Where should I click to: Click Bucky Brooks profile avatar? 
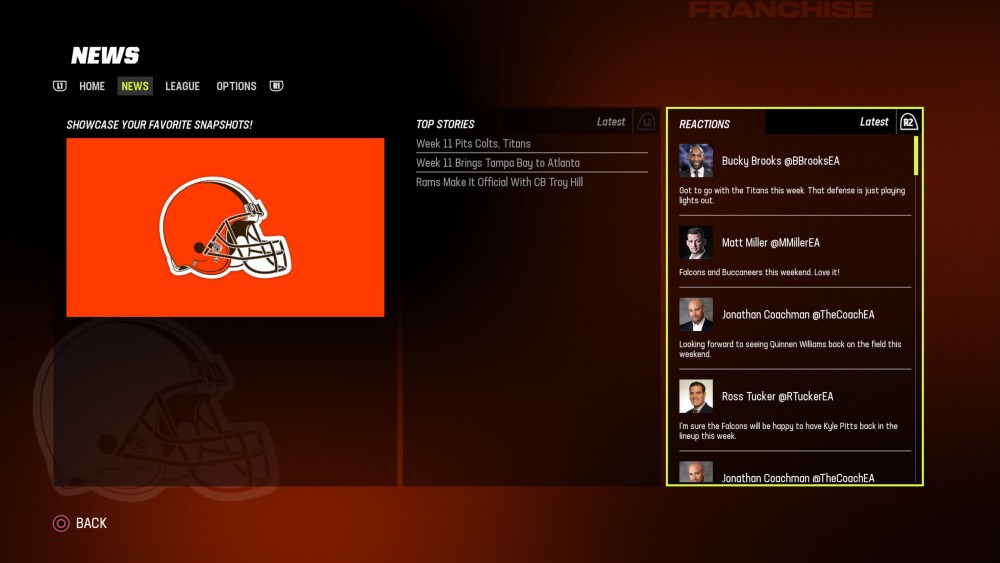[x=696, y=161]
